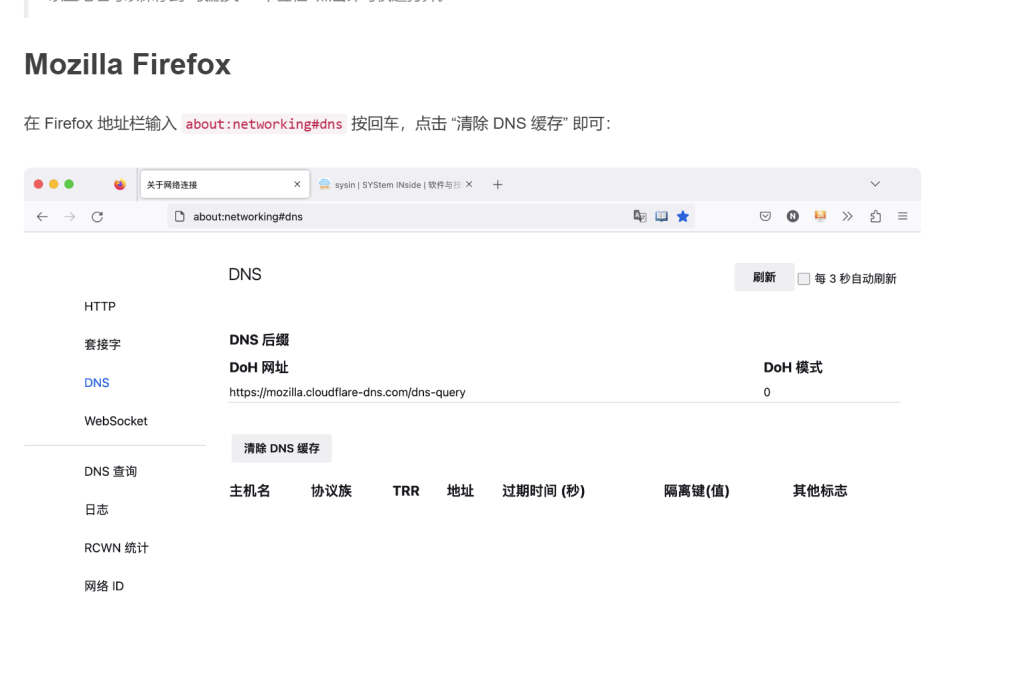Open DNS 查询 section
Image resolution: width=1024 pixels, height=687 pixels.
110,471
